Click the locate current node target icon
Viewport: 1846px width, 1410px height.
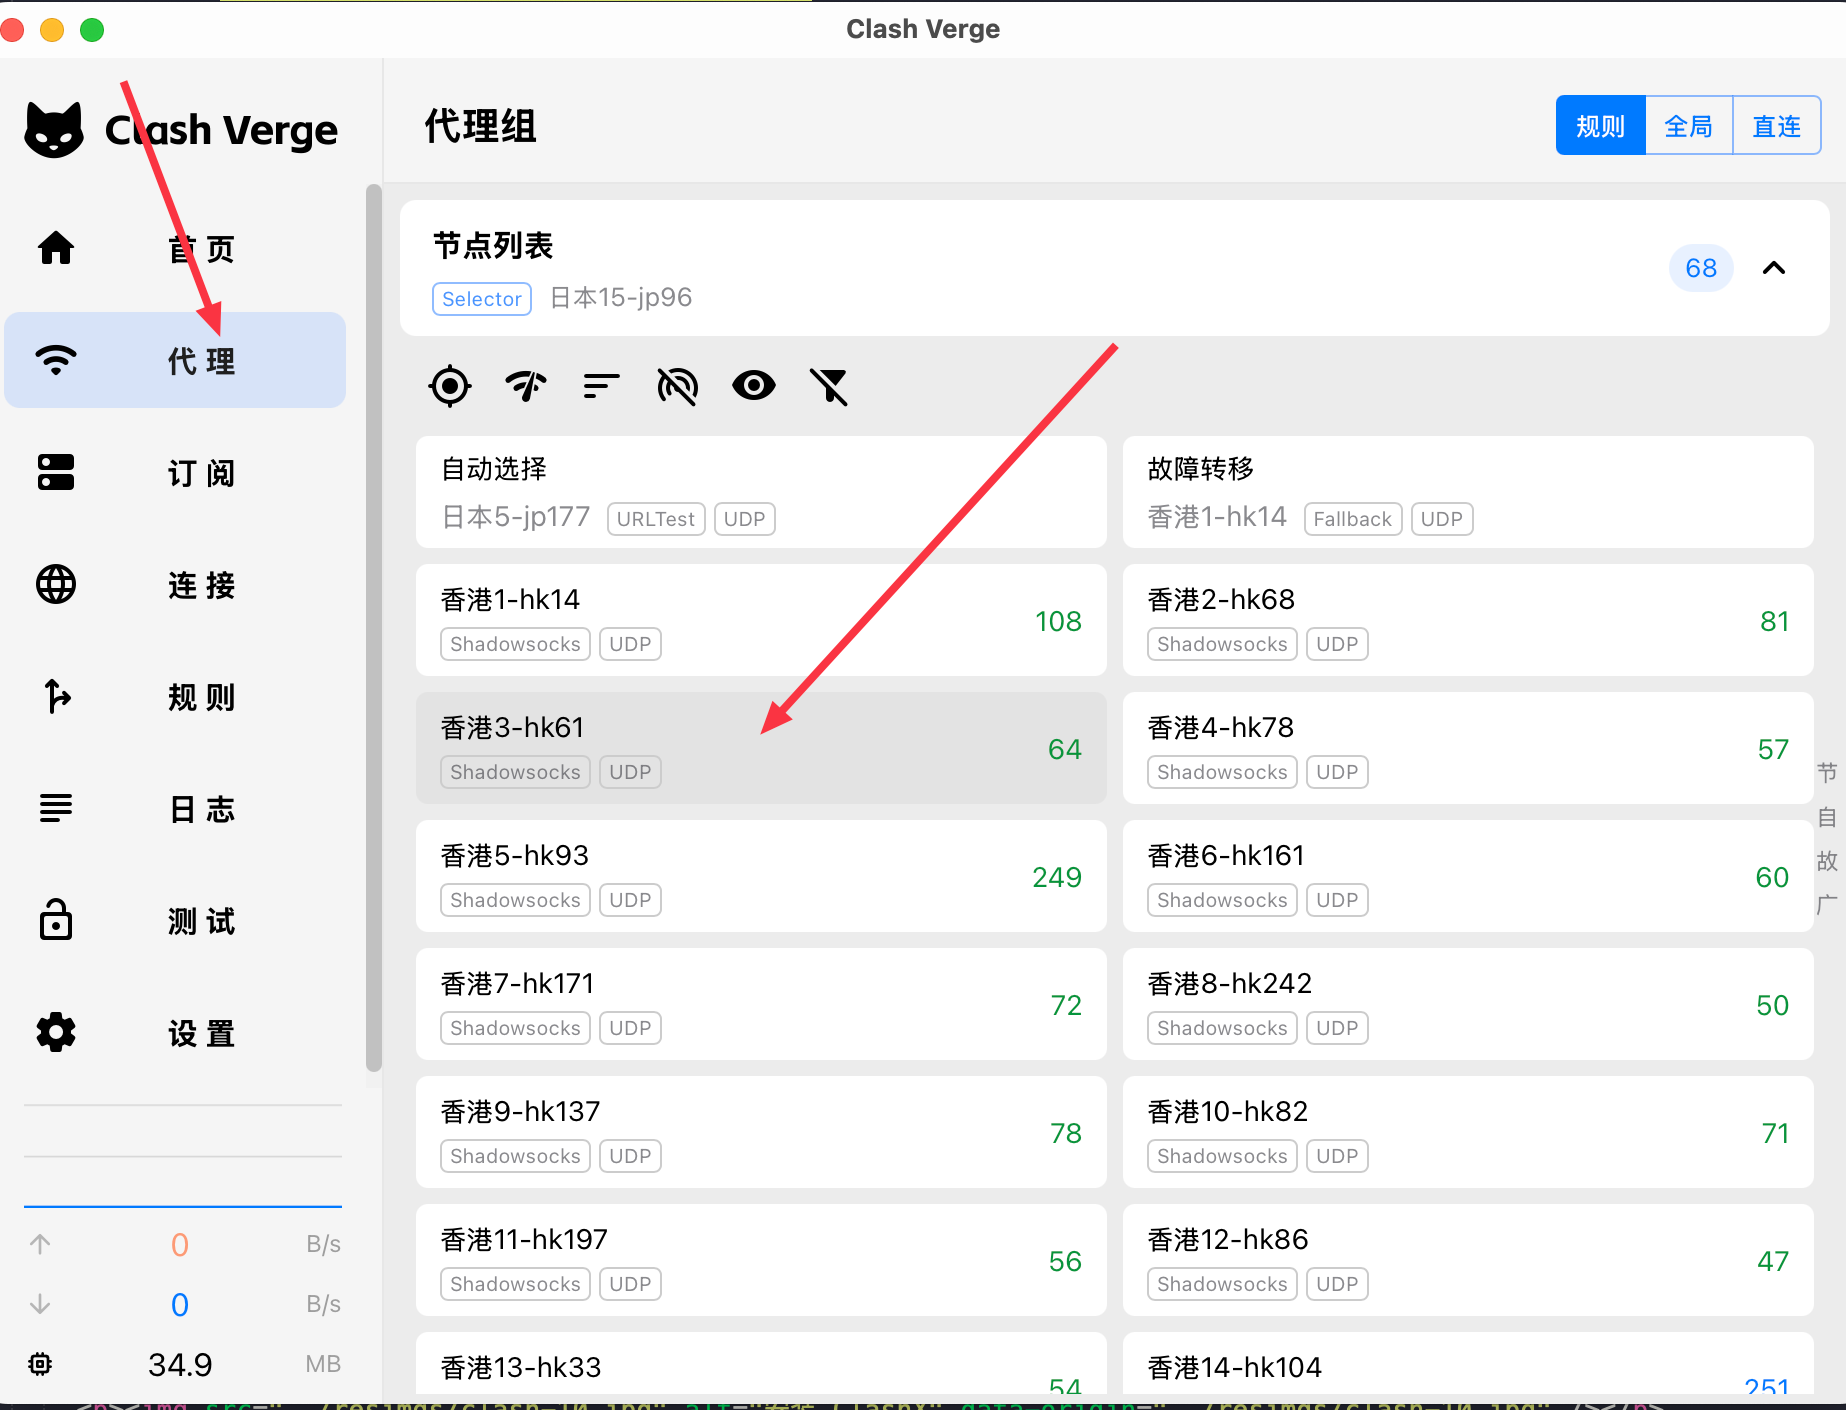pos(450,386)
